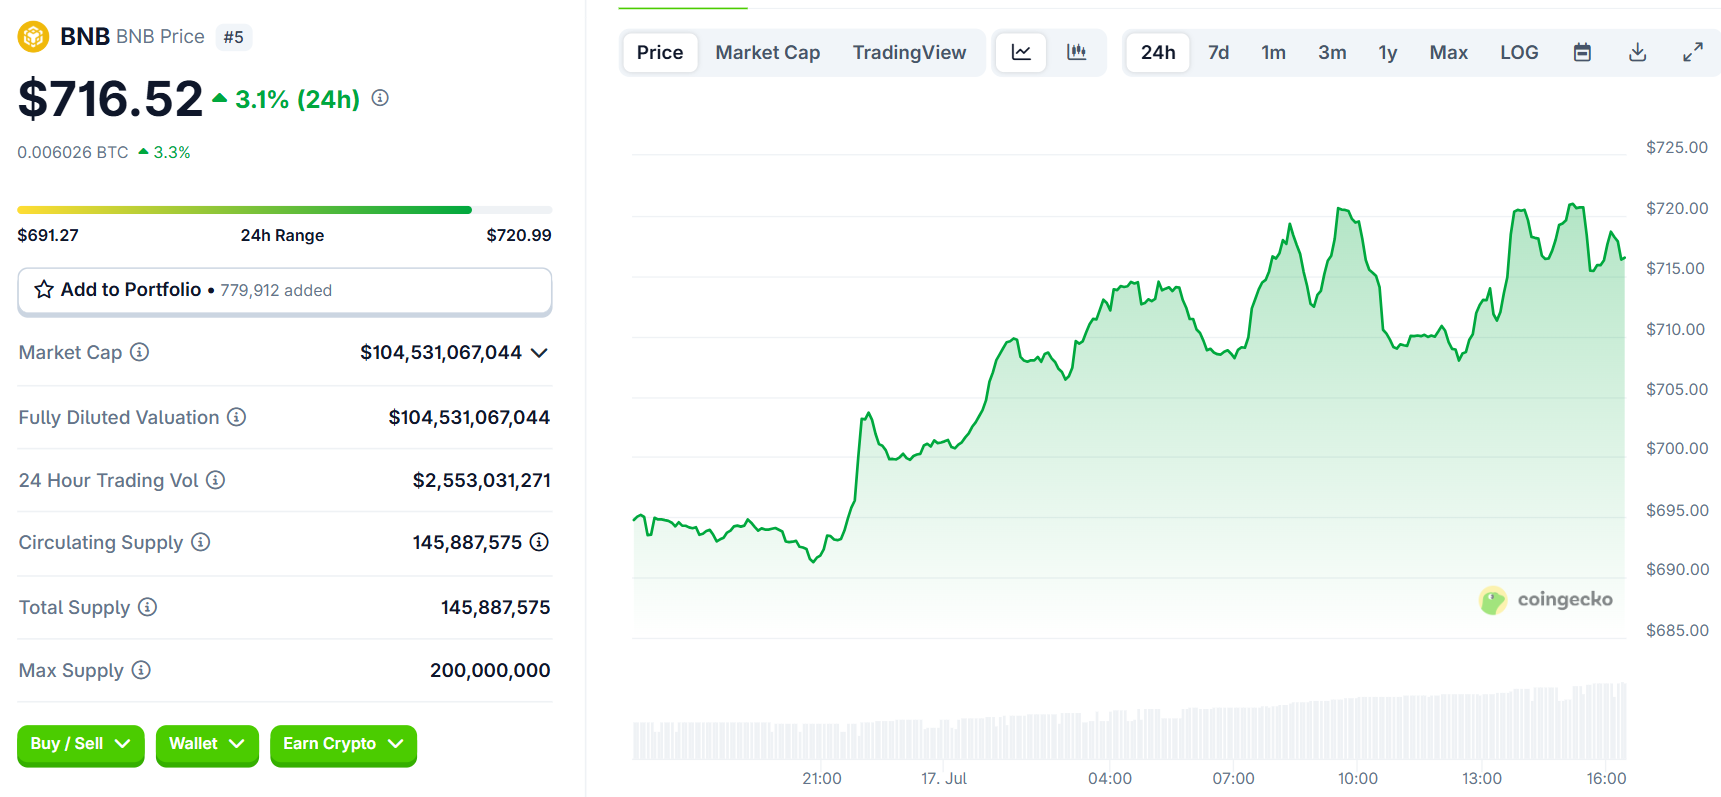This screenshot has width=1721, height=797.
Task: Click the download chart data icon
Action: [x=1637, y=52]
